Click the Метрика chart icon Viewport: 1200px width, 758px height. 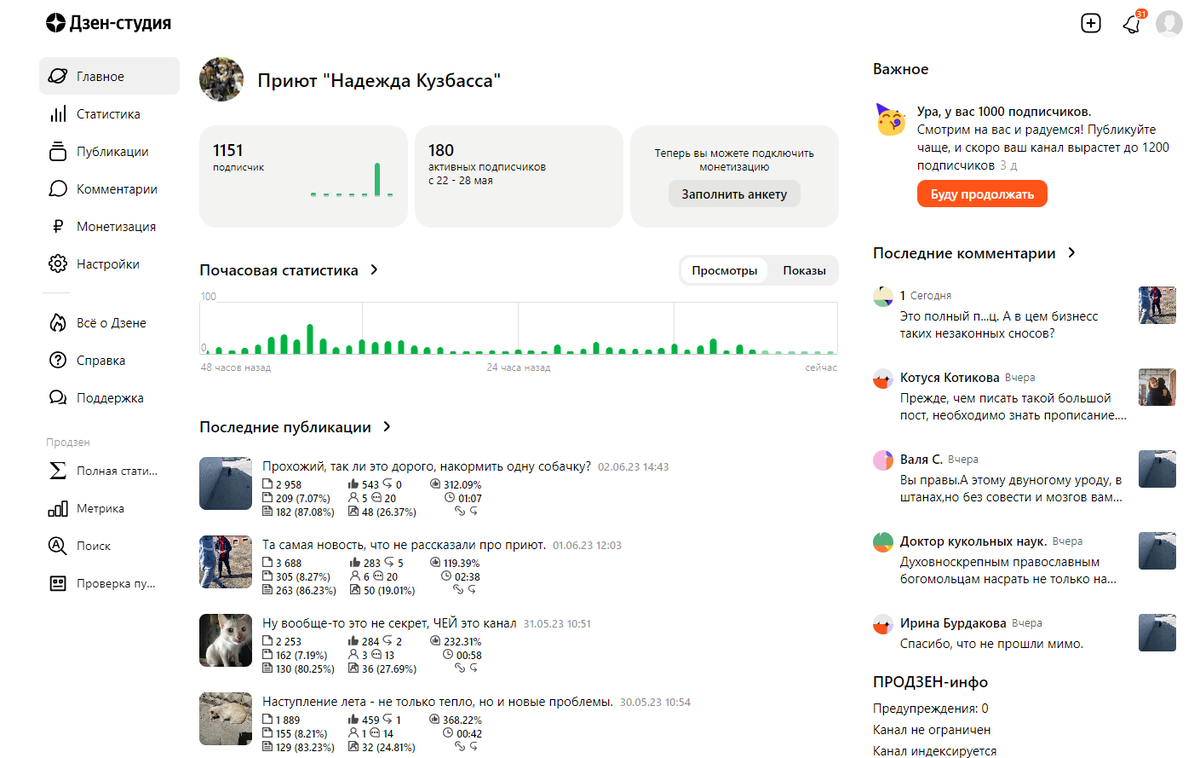click(x=58, y=509)
